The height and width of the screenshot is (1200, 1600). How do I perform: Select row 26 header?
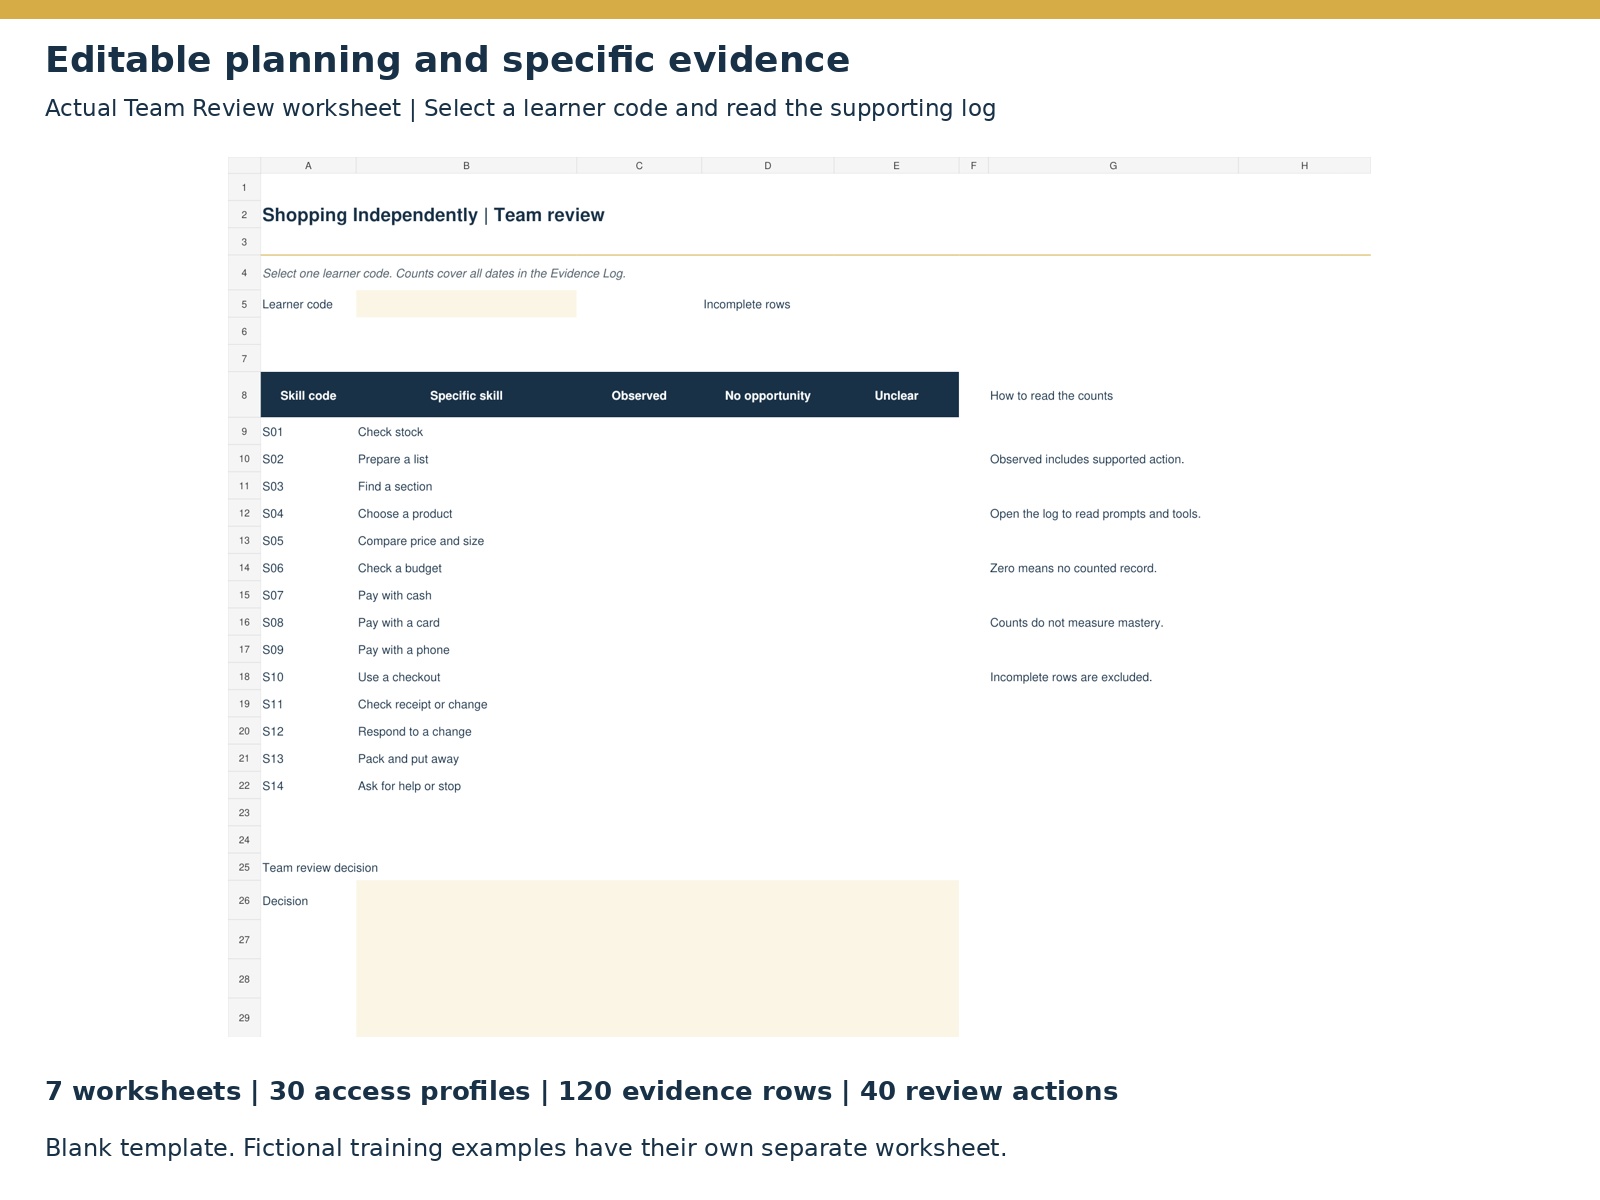(244, 901)
